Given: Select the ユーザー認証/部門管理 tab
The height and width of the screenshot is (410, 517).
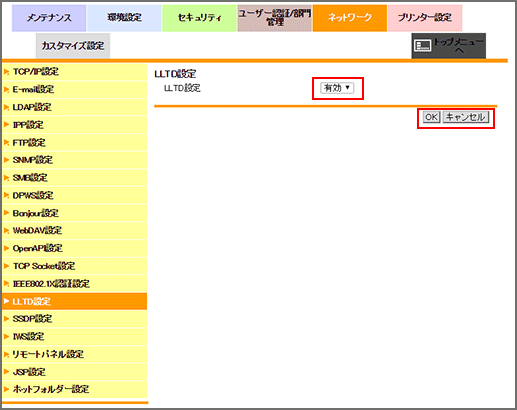Looking at the screenshot, I should [275, 18].
